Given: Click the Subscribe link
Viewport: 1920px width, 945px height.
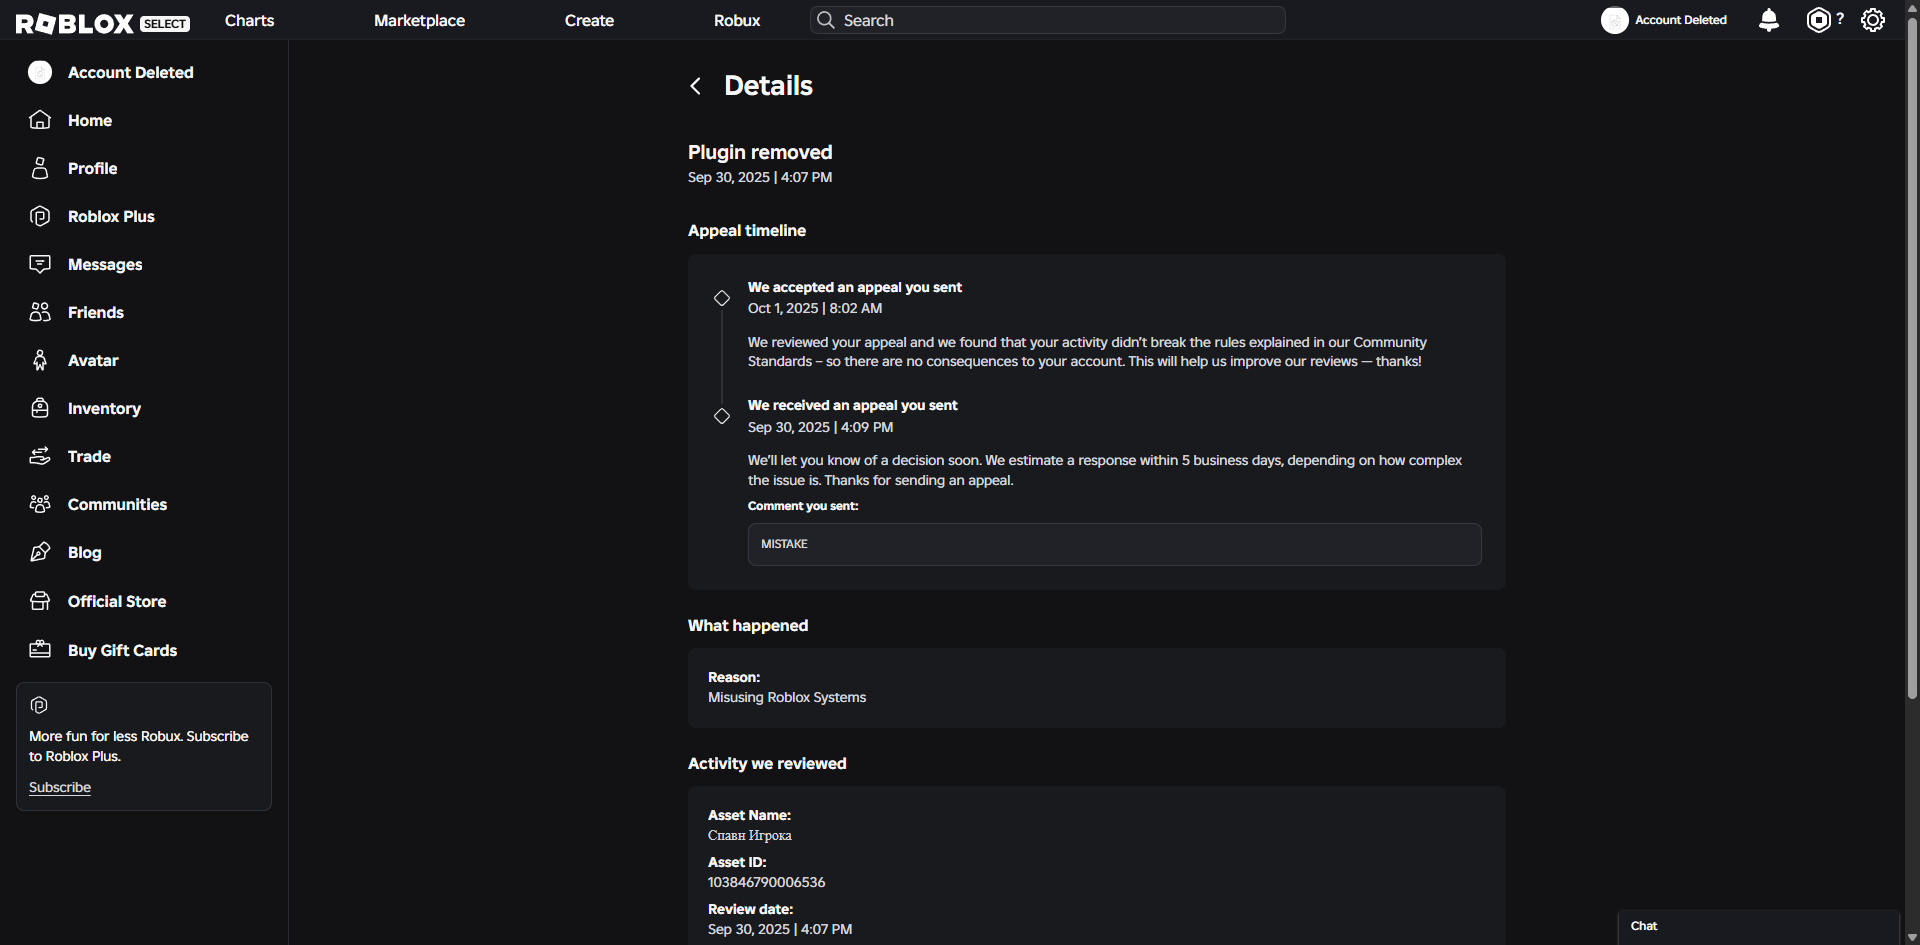Looking at the screenshot, I should [x=60, y=787].
